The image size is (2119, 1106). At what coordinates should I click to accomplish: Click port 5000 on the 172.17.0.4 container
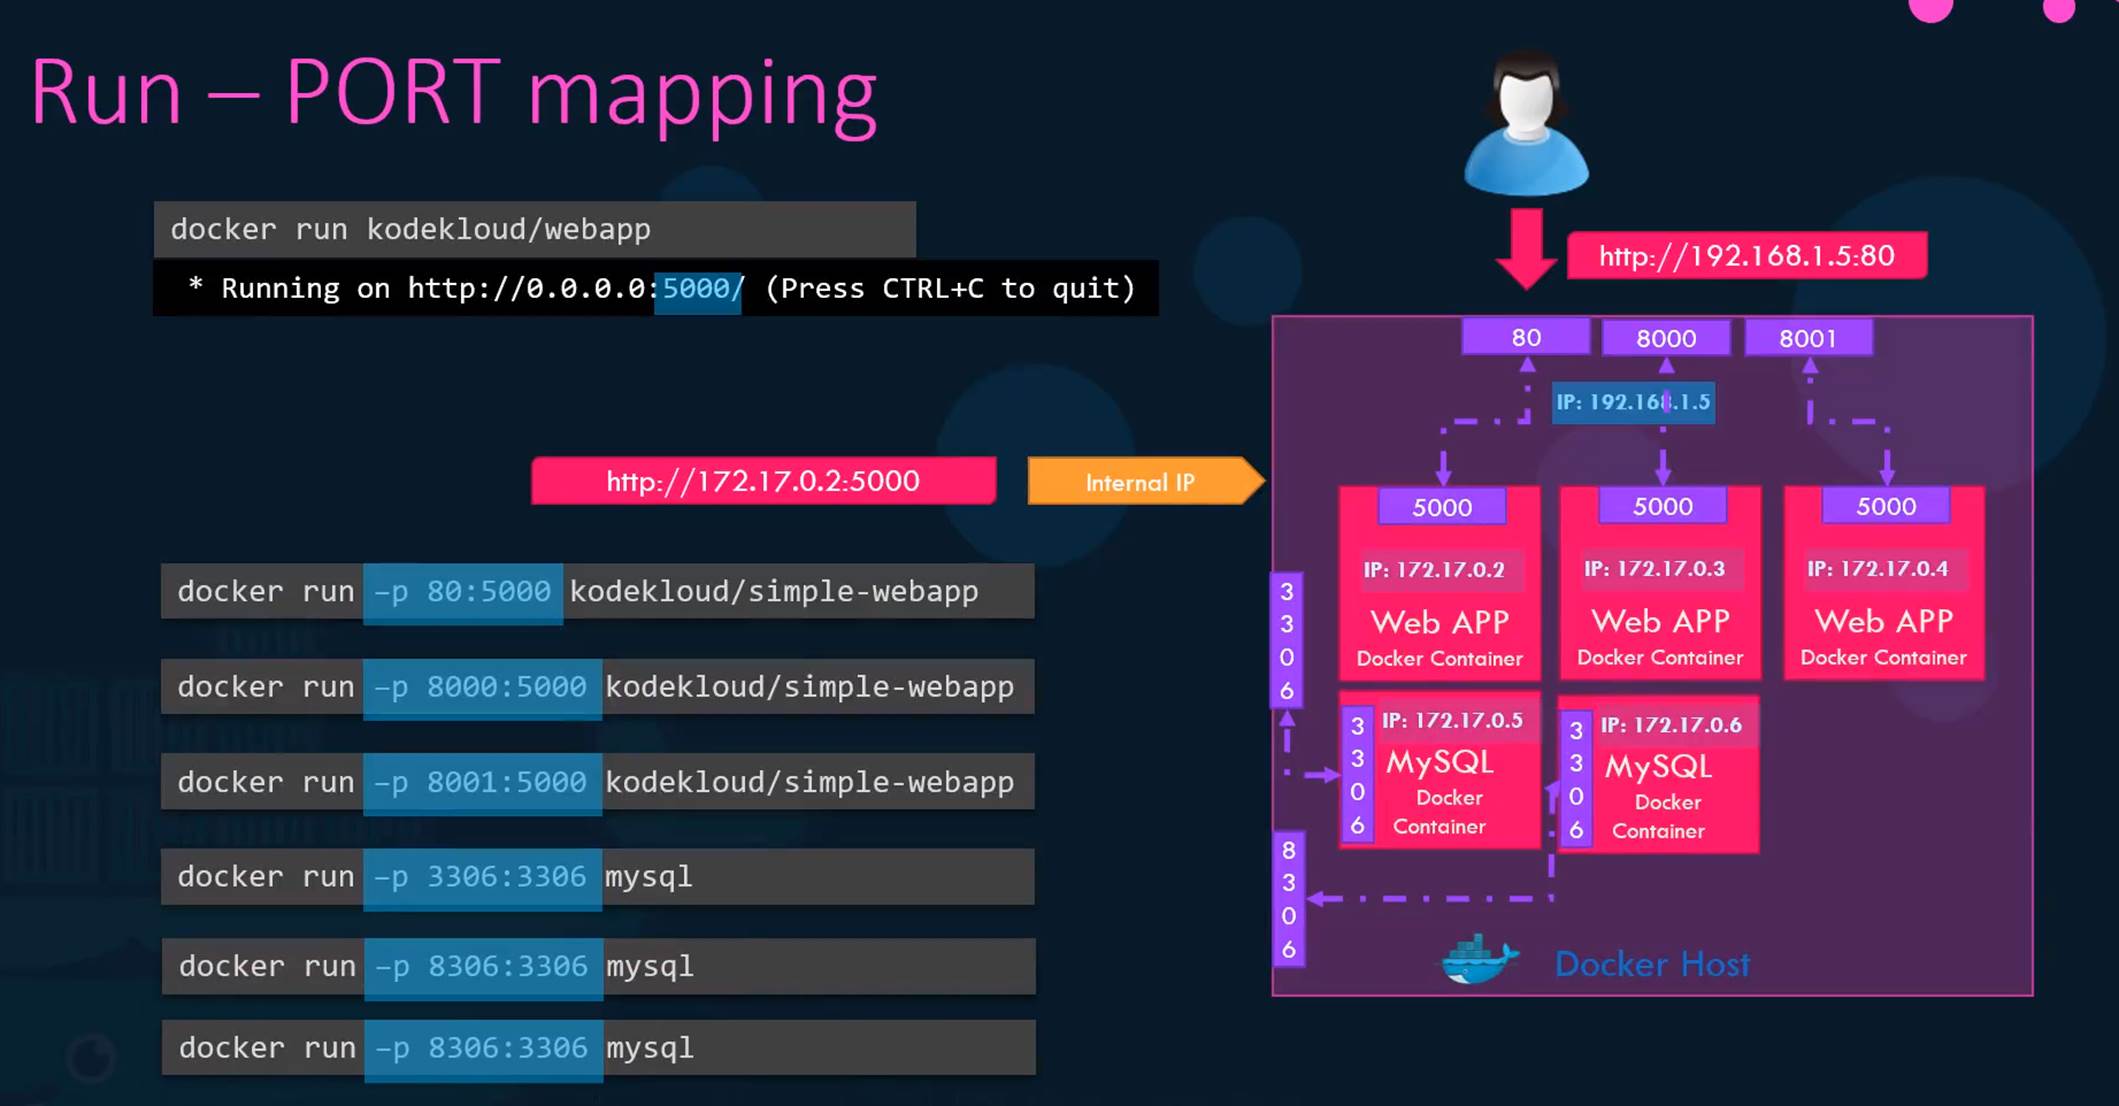point(1886,506)
